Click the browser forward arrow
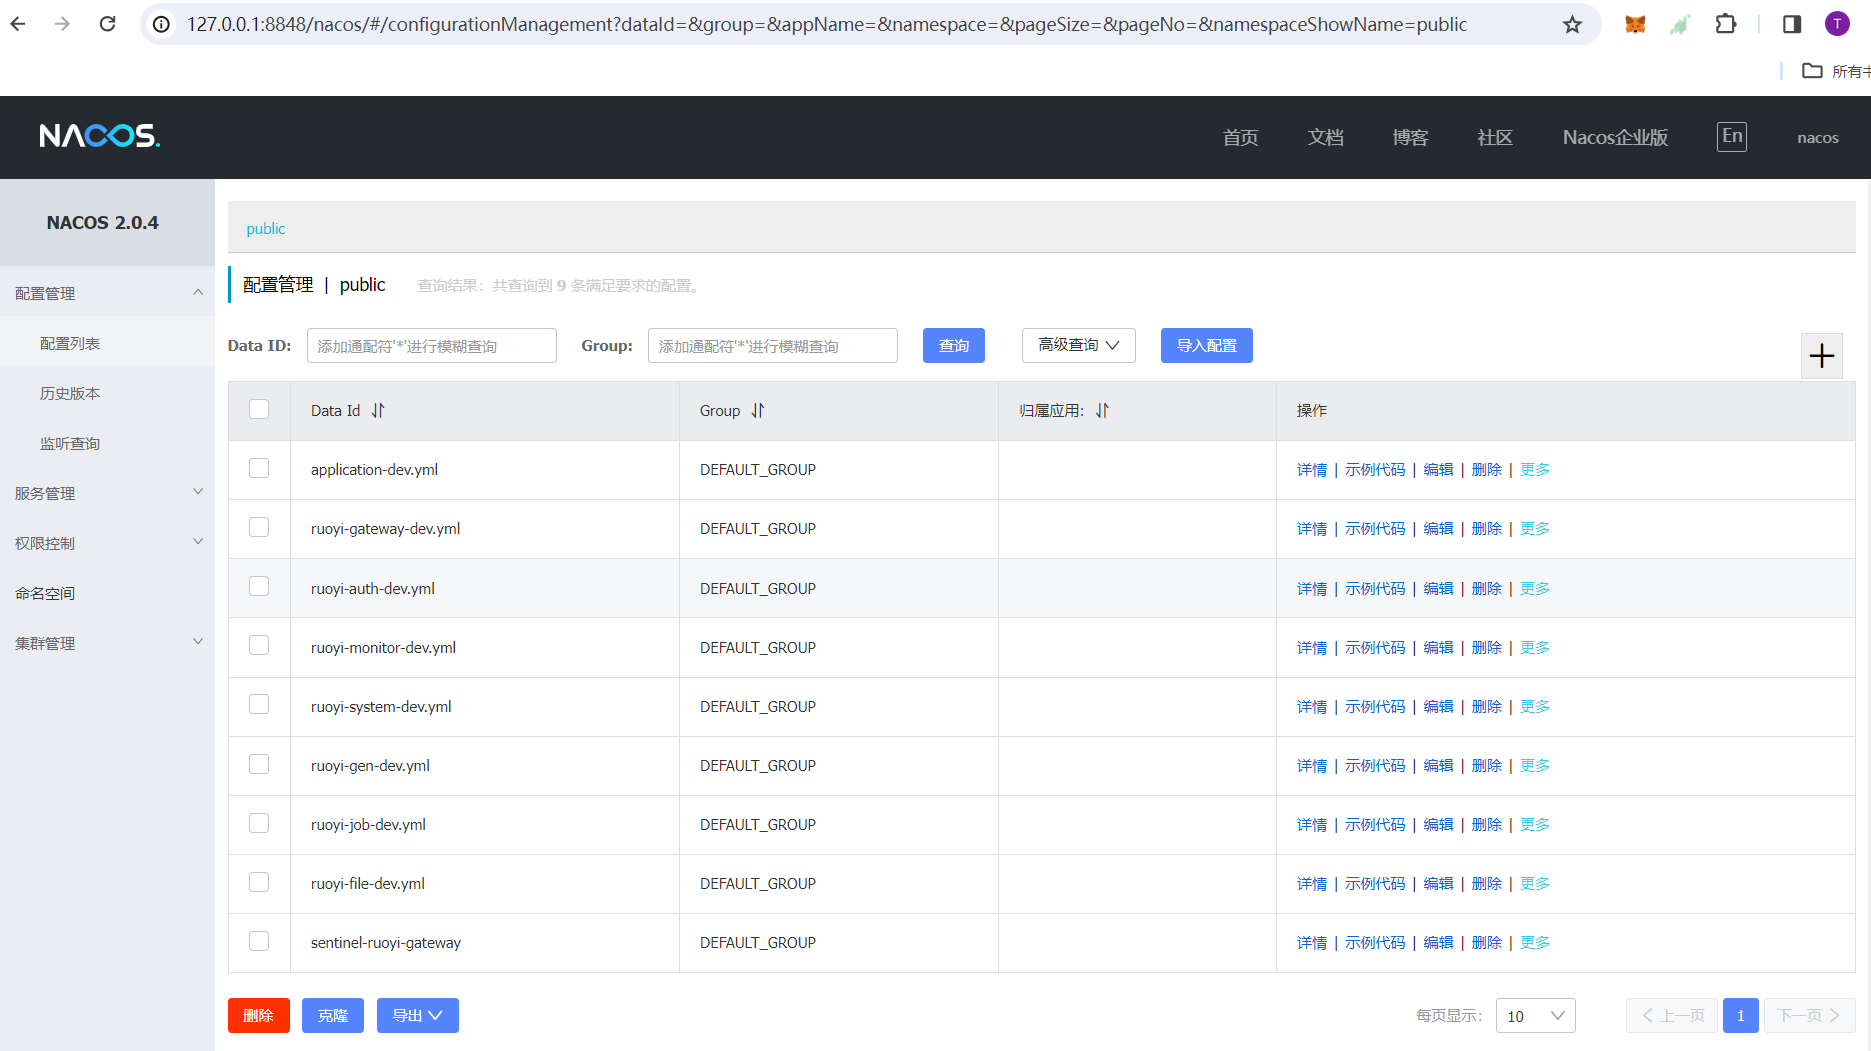 coord(62,24)
